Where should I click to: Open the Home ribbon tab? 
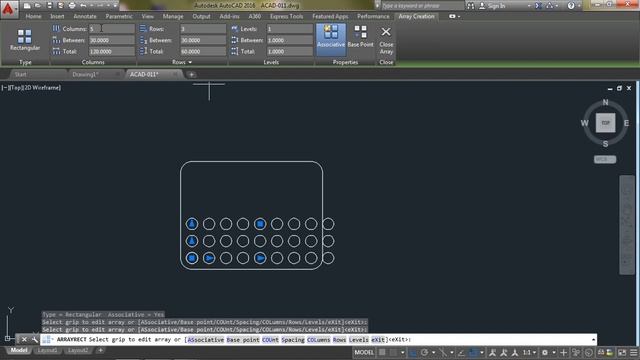(x=33, y=16)
